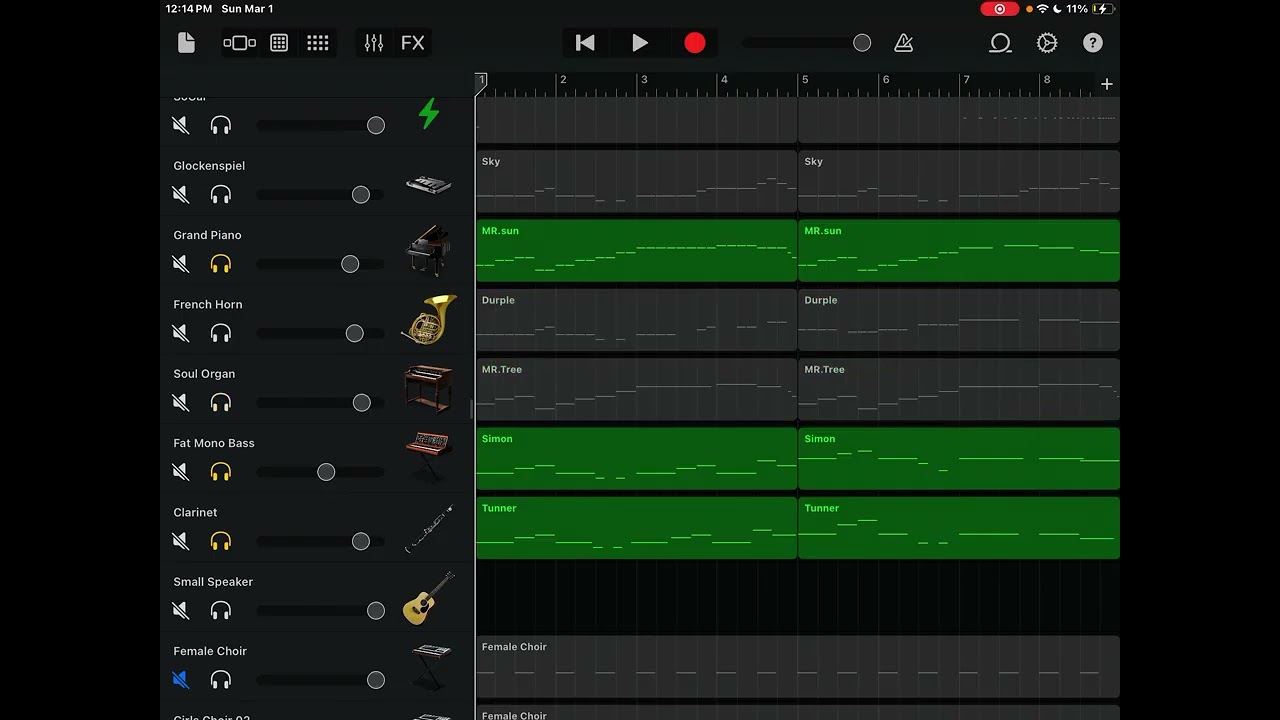Viewport: 1280px width, 720px height.
Task: Select the Sky region starting at bar 5
Action: point(959,181)
